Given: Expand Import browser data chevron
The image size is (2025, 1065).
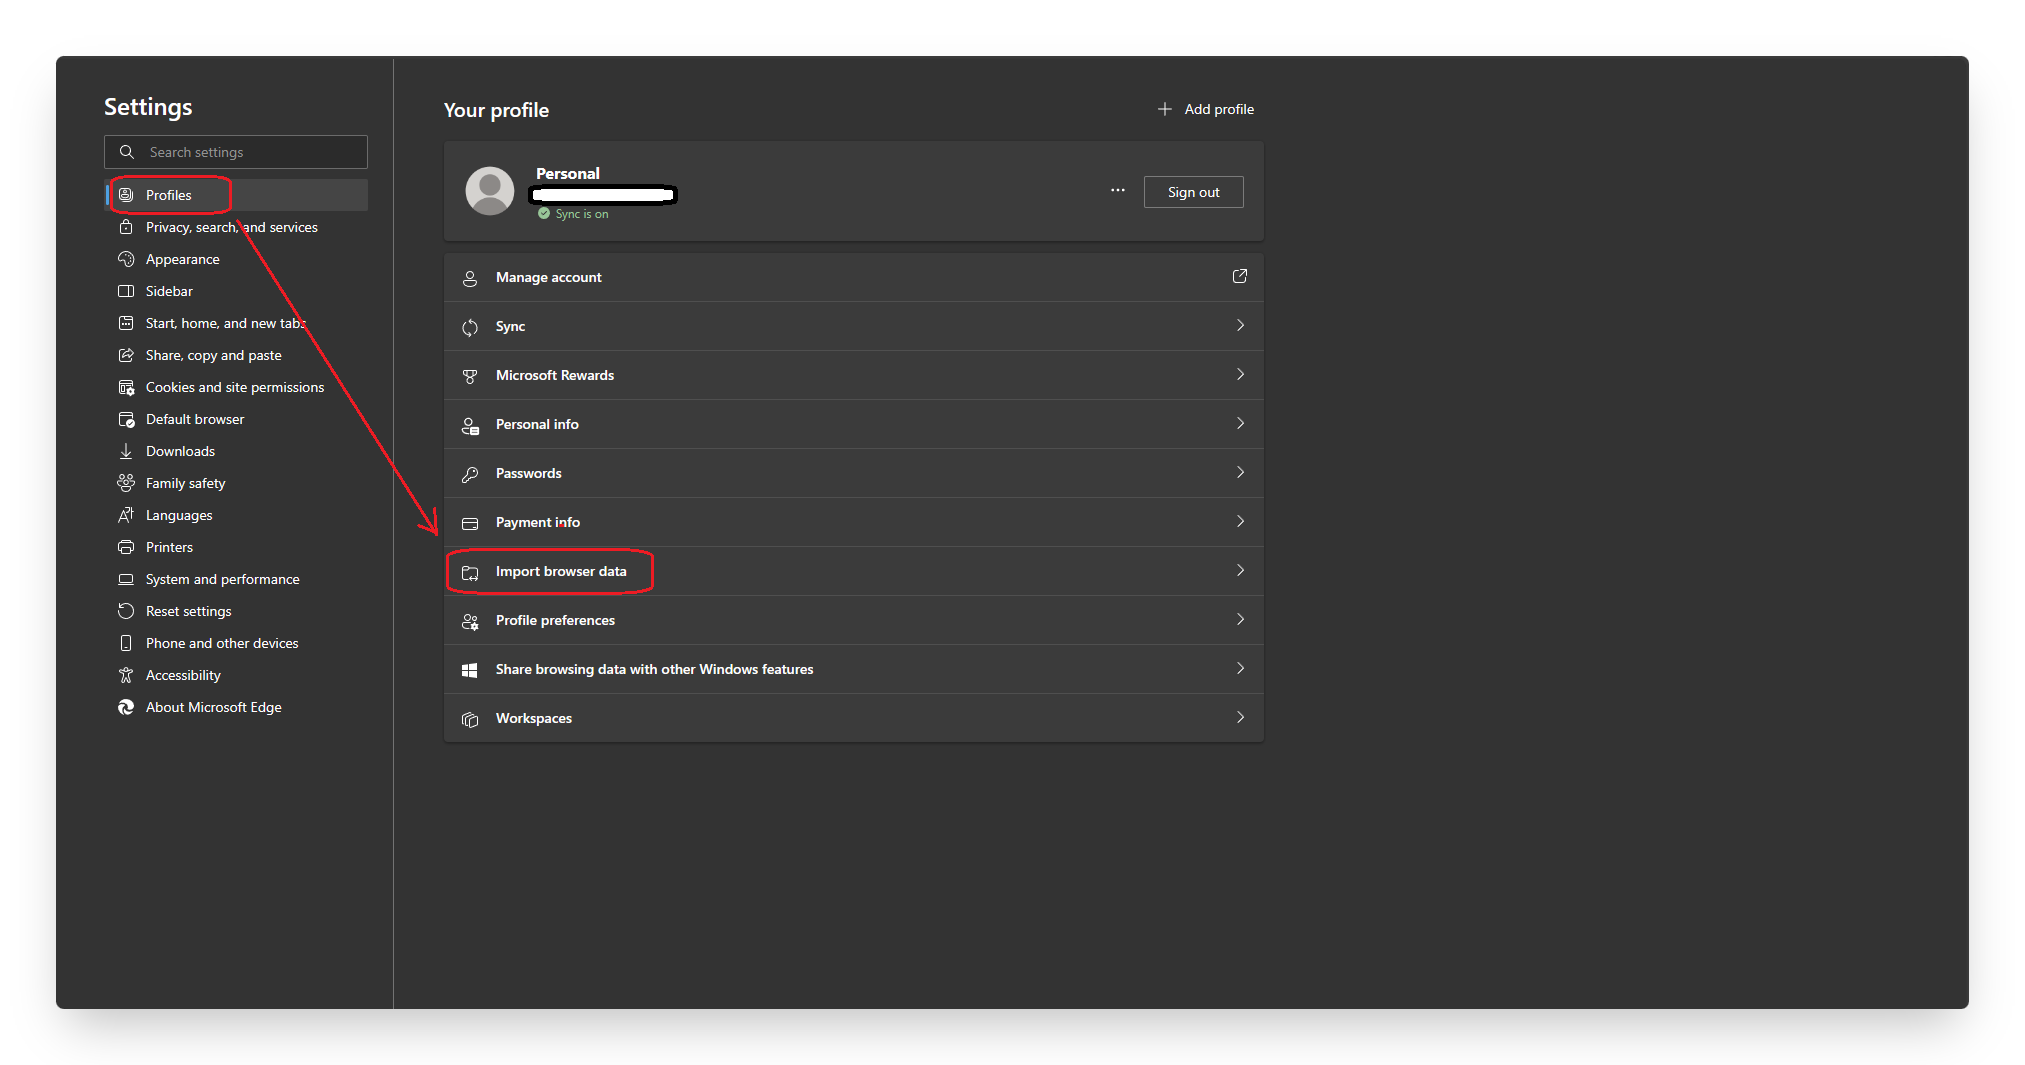Looking at the screenshot, I should 1240,571.
